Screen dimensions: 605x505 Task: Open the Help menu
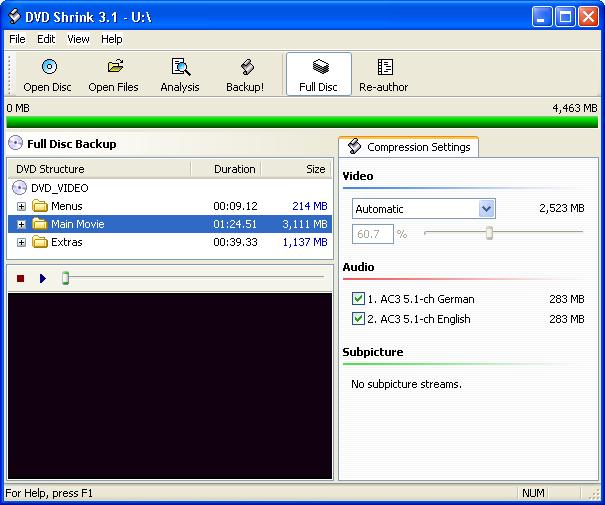pyautogui.click(x=112, y=39)
